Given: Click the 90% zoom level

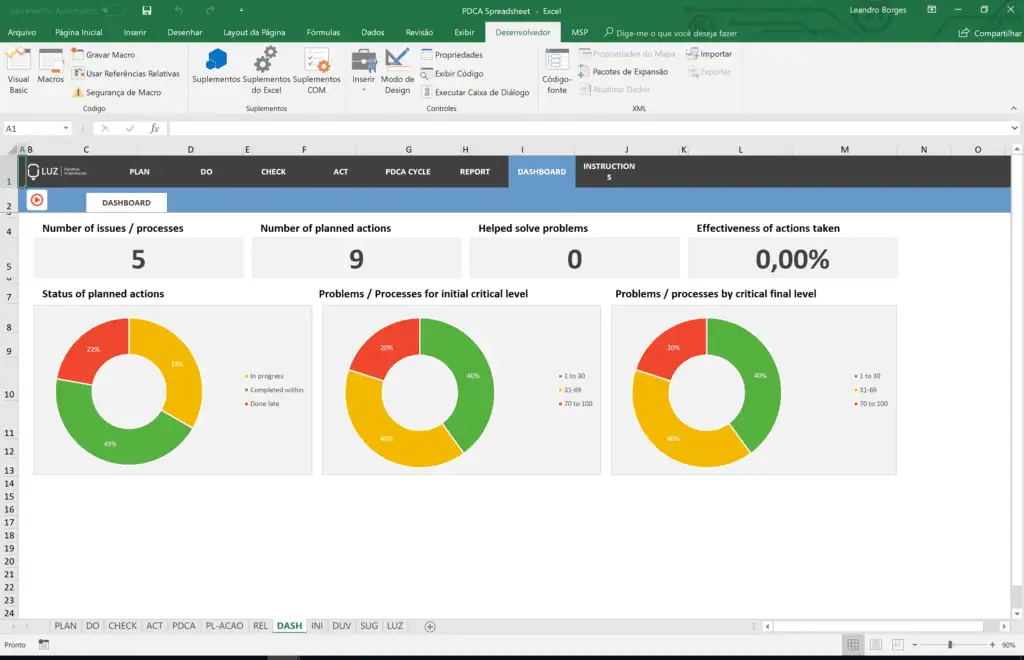Looking at the screenshot, I should 1008,645.
